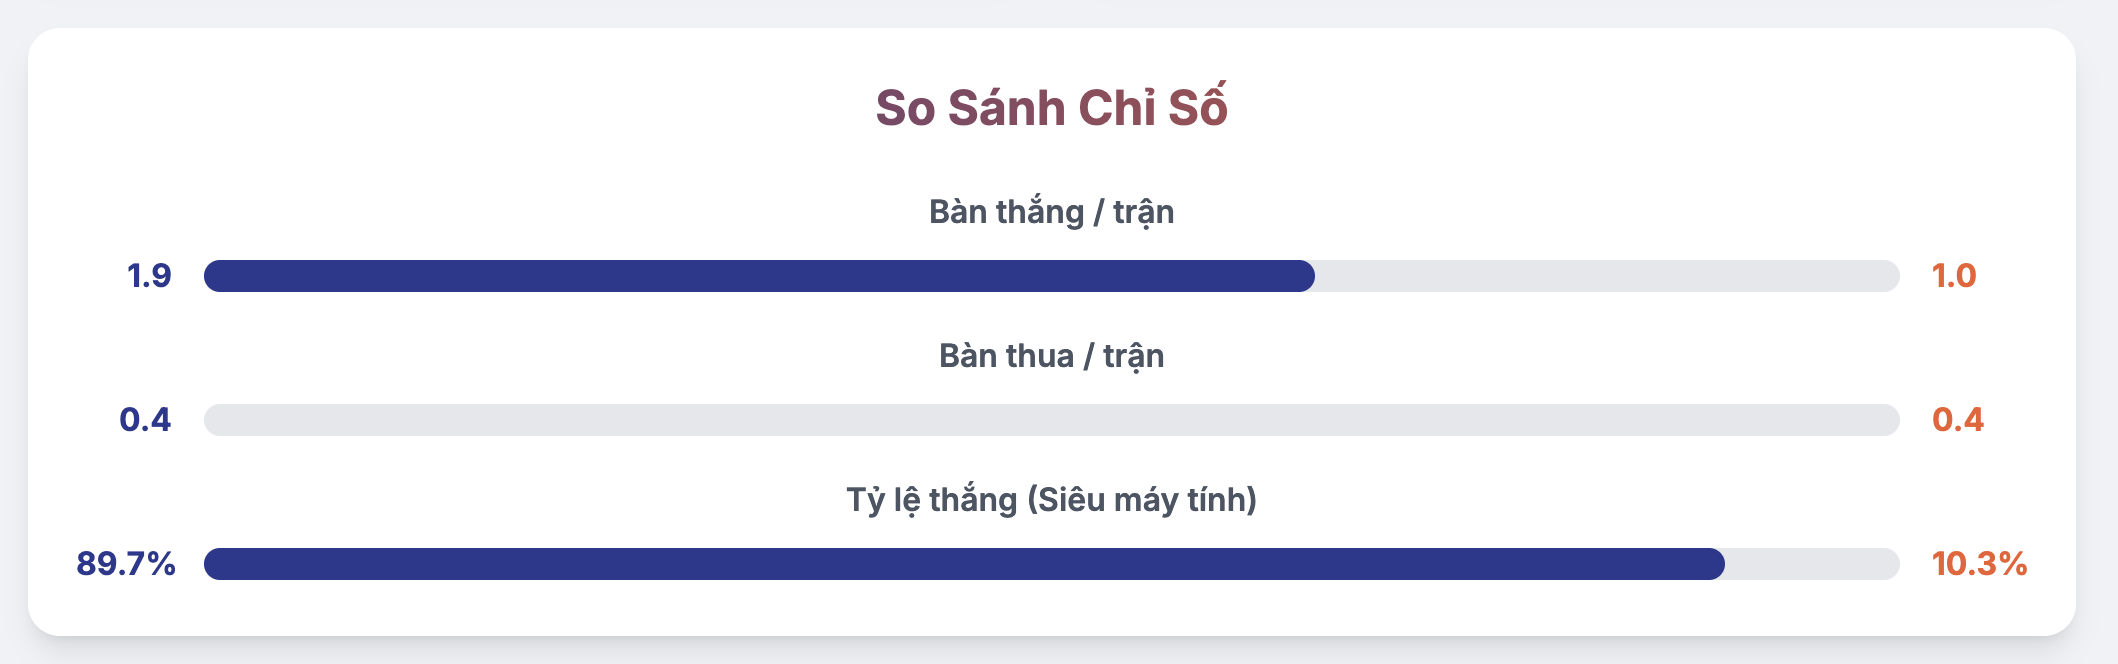
Task: Click the 89.7% win rate value
Action: (126, 564)
